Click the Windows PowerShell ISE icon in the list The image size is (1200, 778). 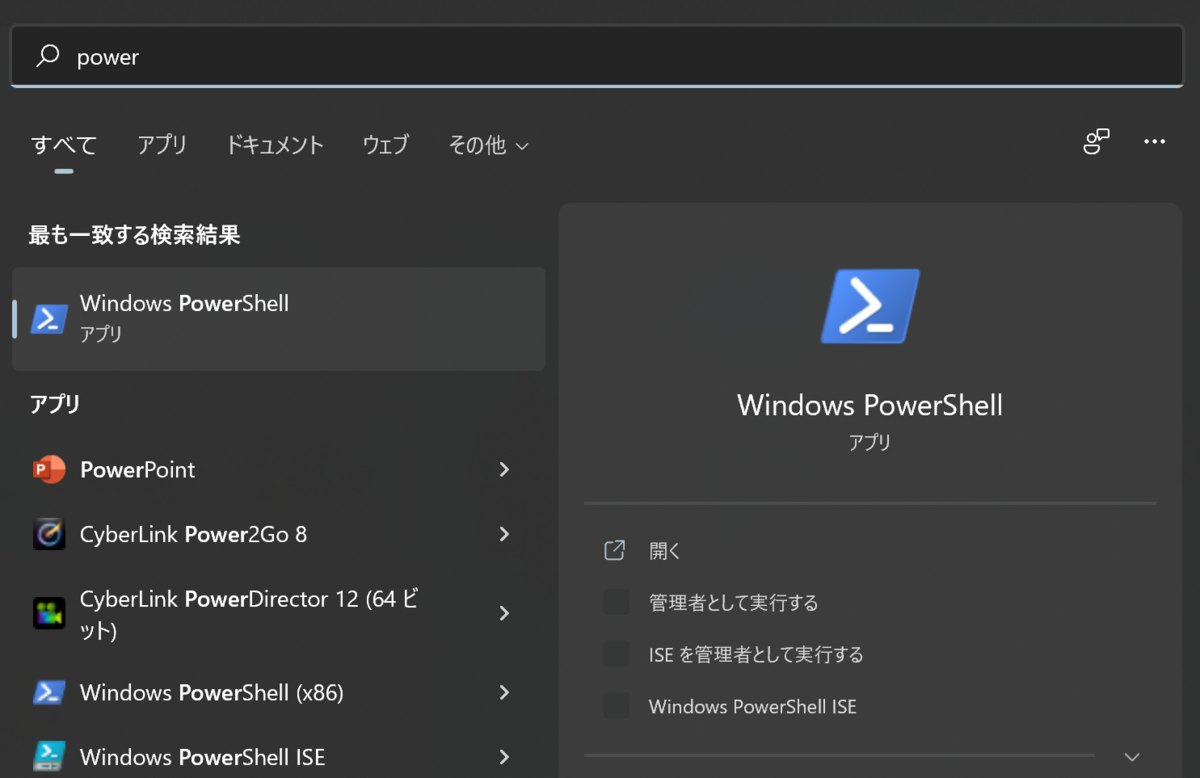pyautogui.click(x=49, y=756)
